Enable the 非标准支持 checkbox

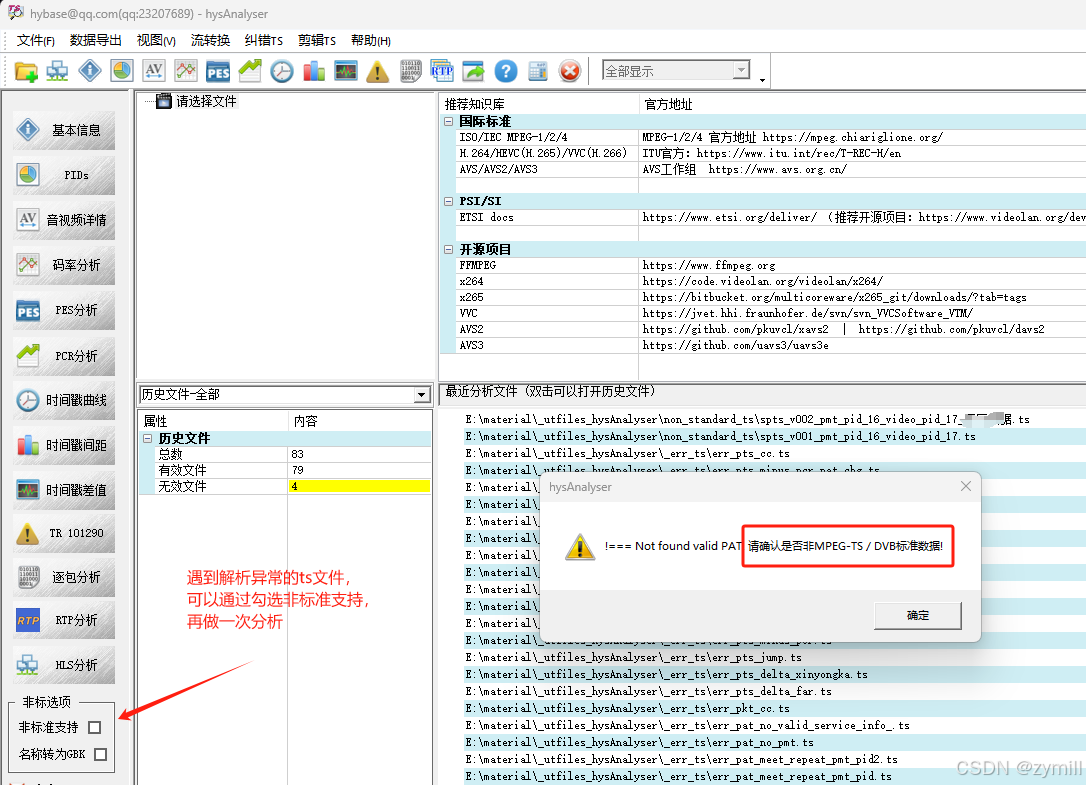(x=95, y=727)
